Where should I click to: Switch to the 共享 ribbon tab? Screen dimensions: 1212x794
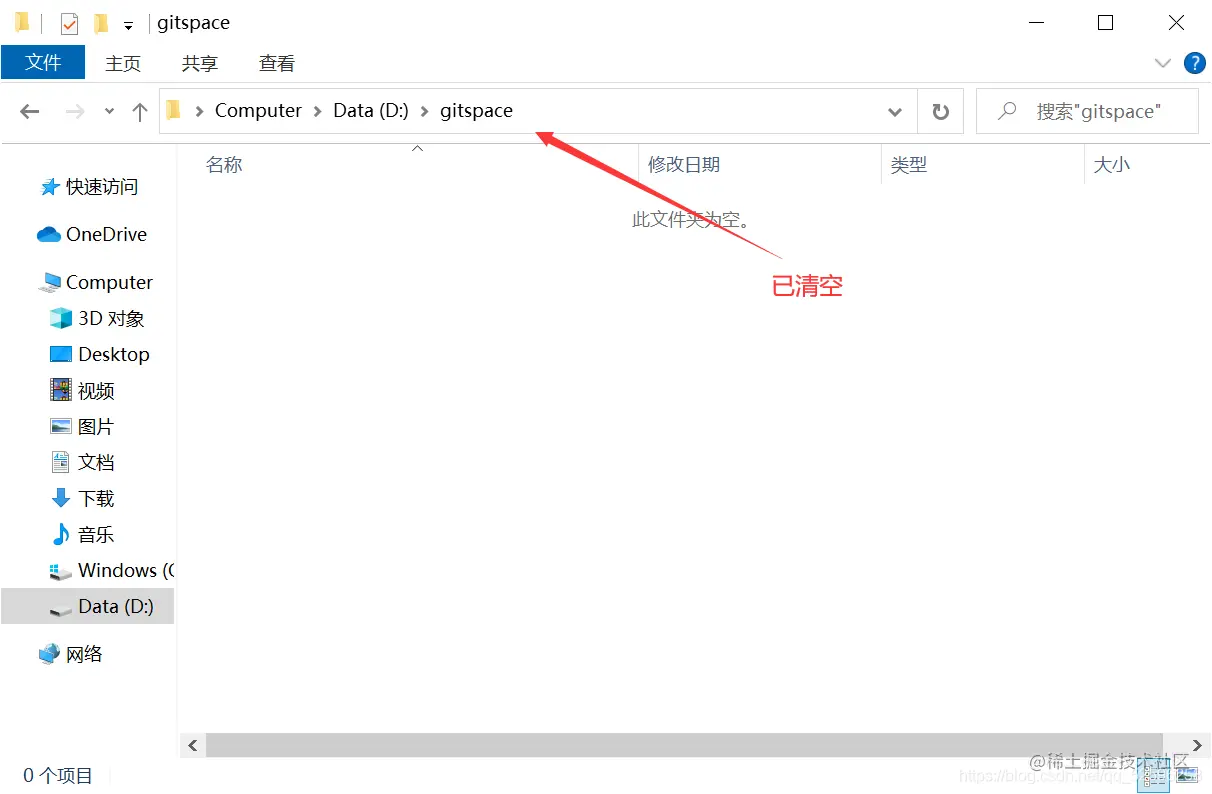[x=200, y=63]
